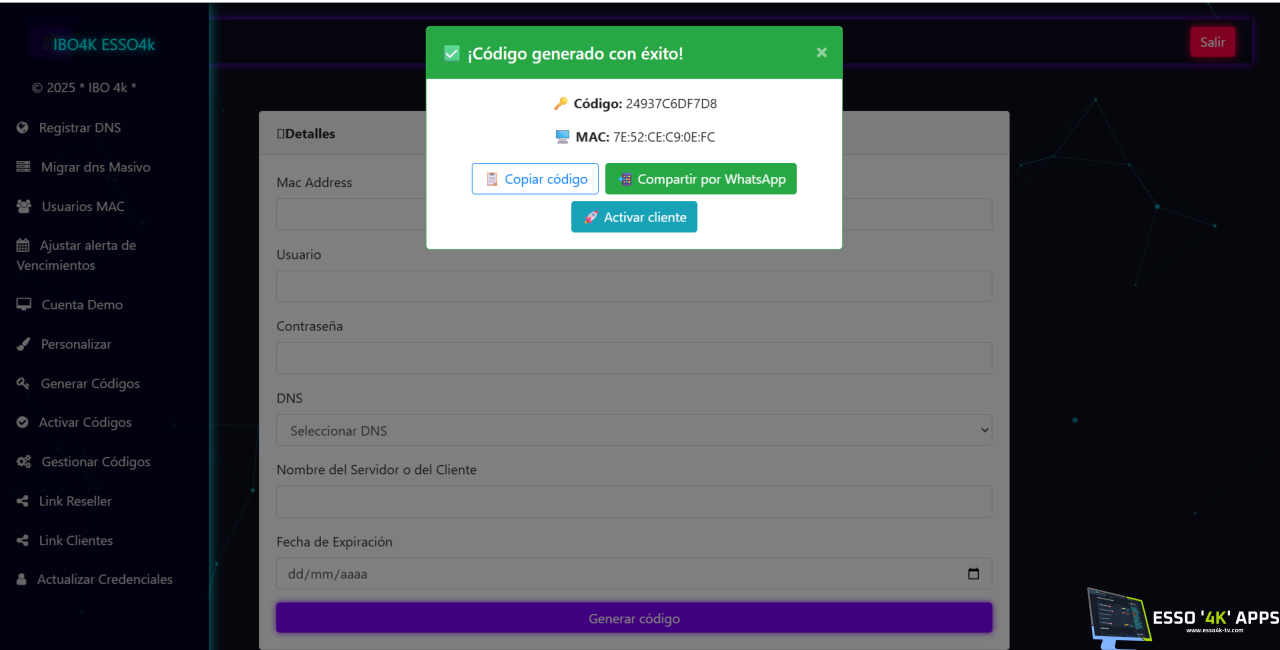Open the date picker calendar in Fecha de Expiración
Screen dimensions: 1280x650
point(973,574)
